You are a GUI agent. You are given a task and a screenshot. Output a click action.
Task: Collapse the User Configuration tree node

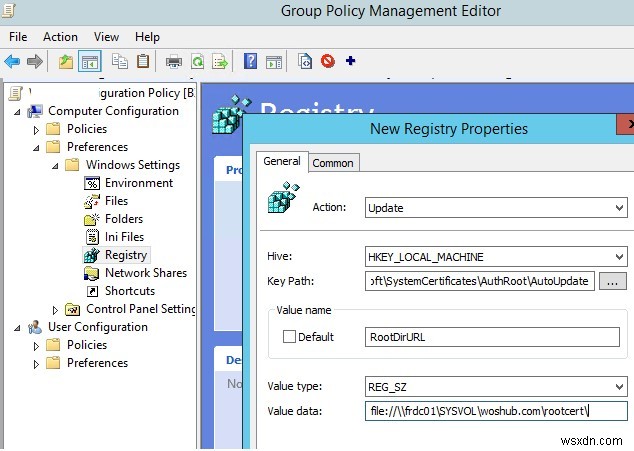pyautogui.click(x=17, y=328)
